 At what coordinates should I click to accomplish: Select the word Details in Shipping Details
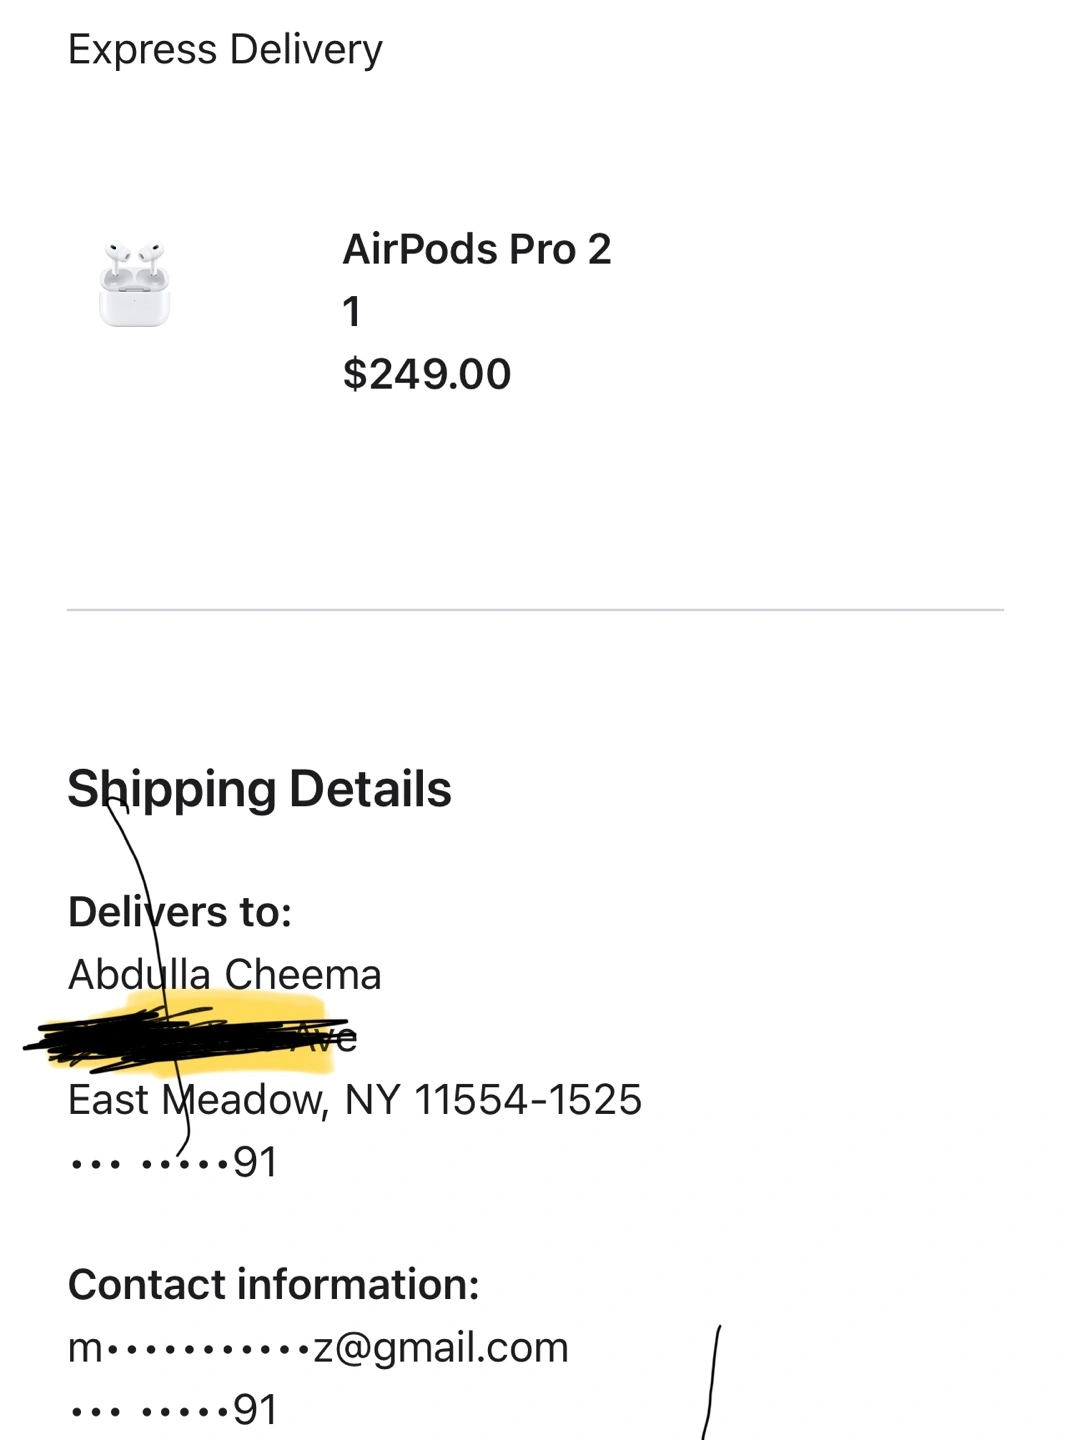[370, 789]
